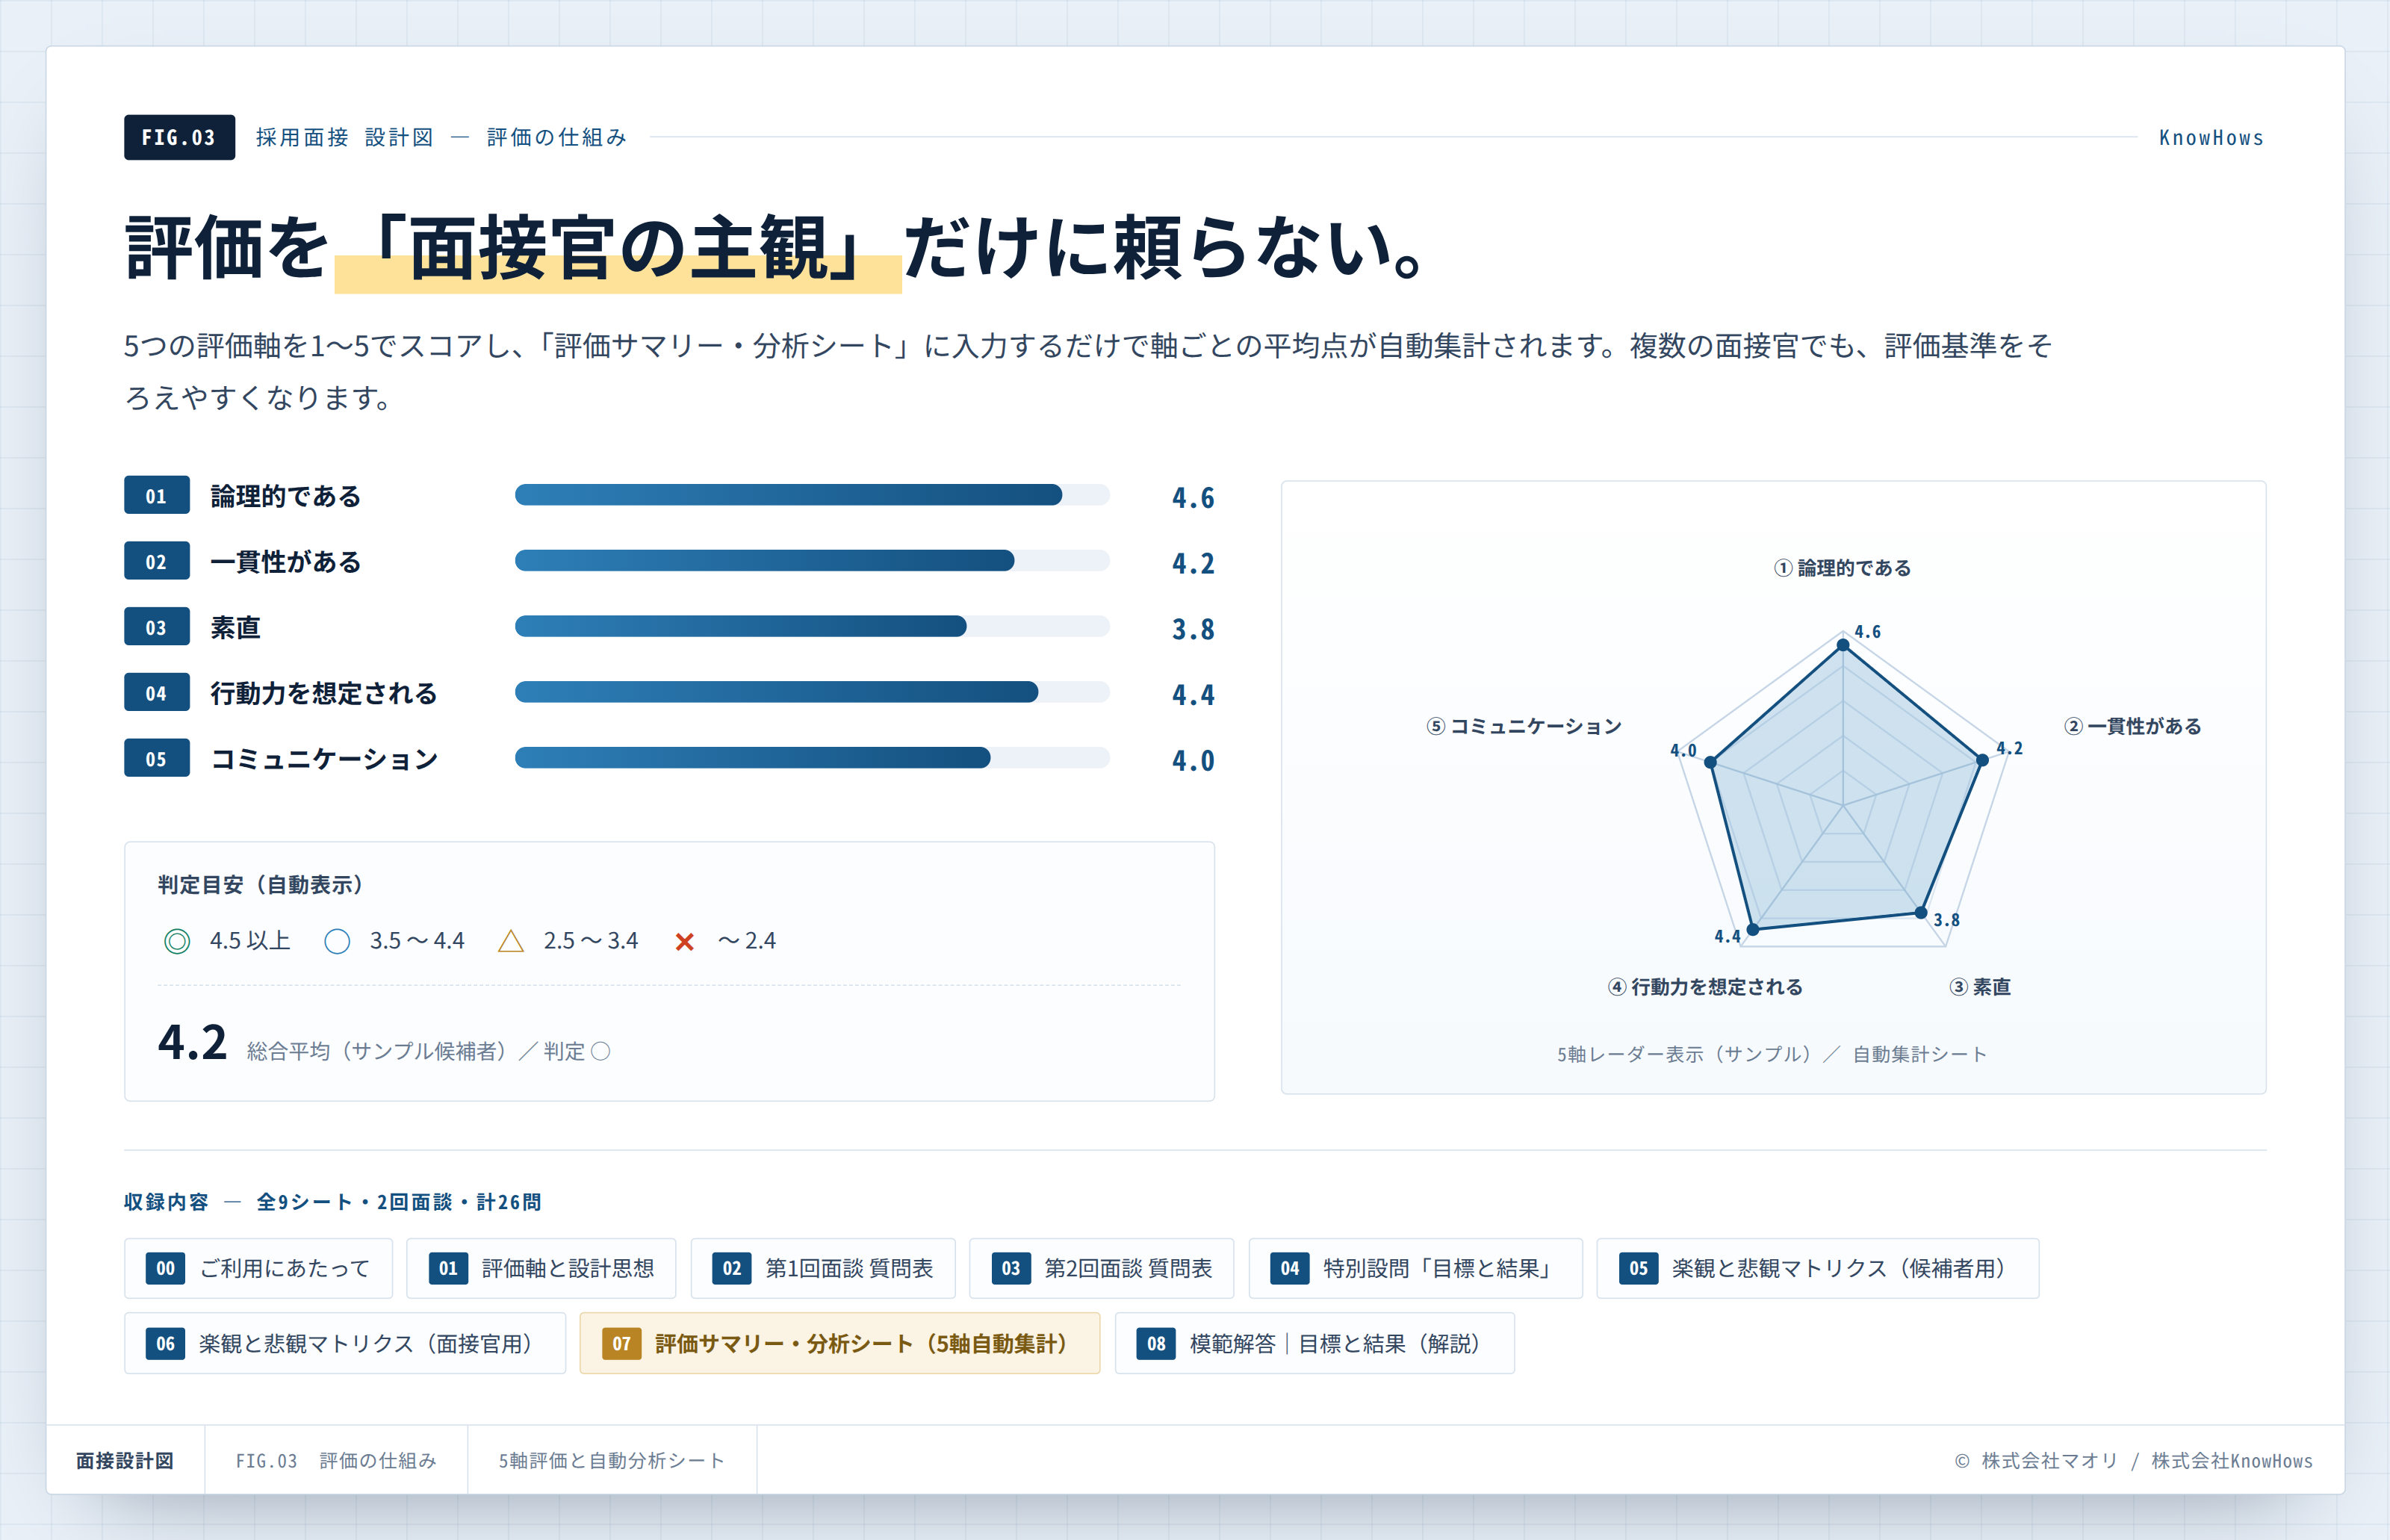Viewport: 2390px width, 1540px height.
Task: Click the 全9シート・2回面談・計26問 summary text
Action: (x=399, y=1202)
